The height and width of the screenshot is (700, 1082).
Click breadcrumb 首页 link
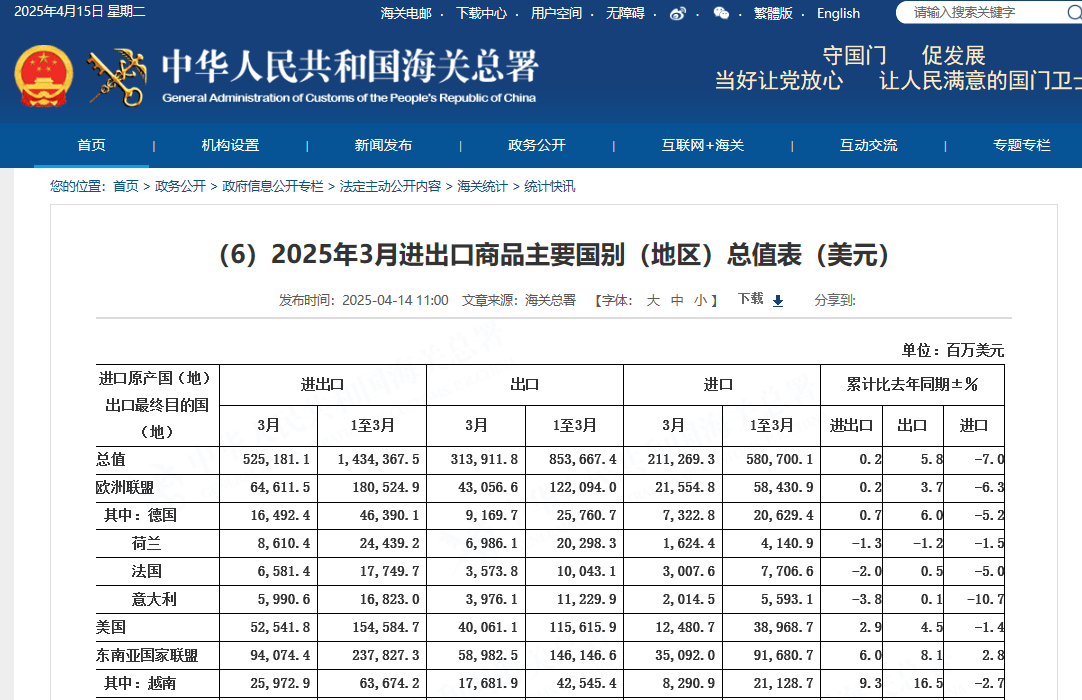click(126, 186)
